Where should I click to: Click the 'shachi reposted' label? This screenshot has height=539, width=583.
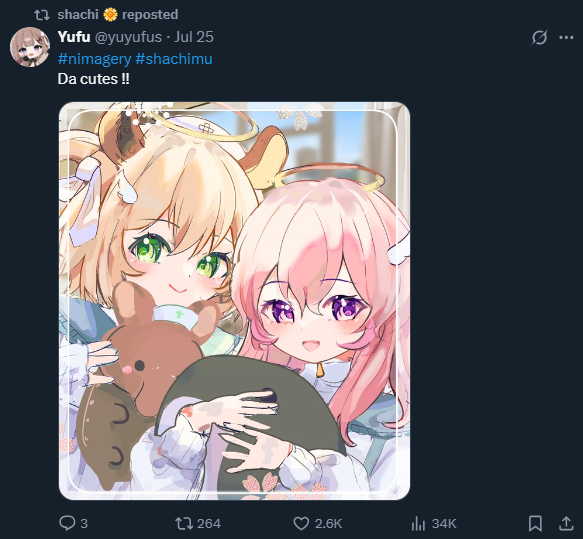coord(118,14)
